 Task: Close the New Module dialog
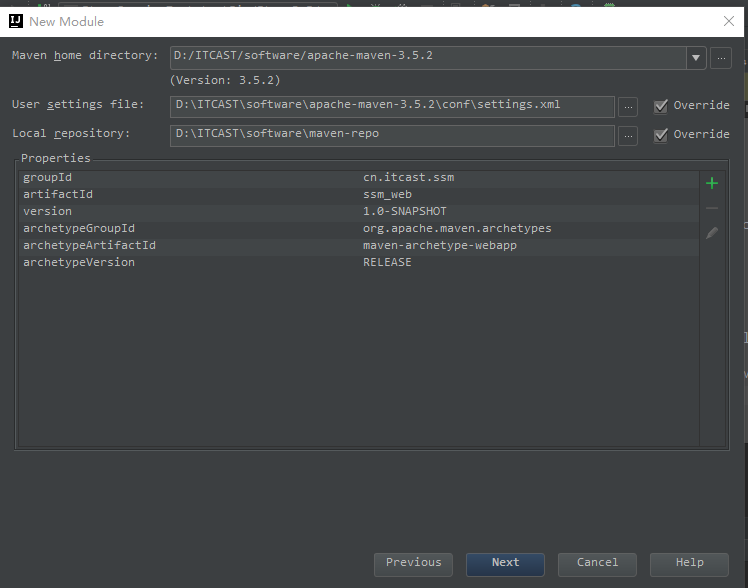pos(728,21)
